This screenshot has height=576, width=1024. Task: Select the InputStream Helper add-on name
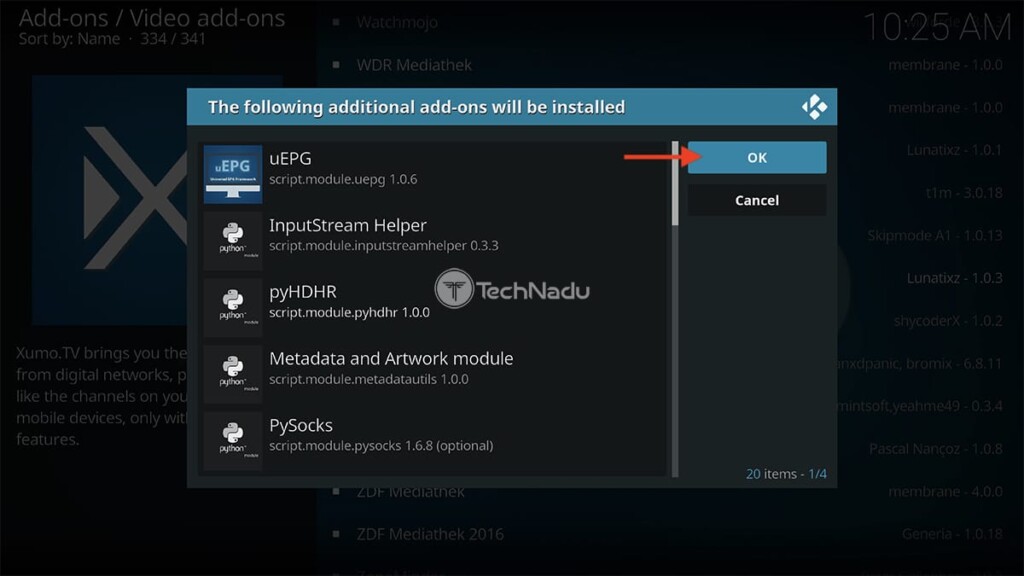[347, 225]
